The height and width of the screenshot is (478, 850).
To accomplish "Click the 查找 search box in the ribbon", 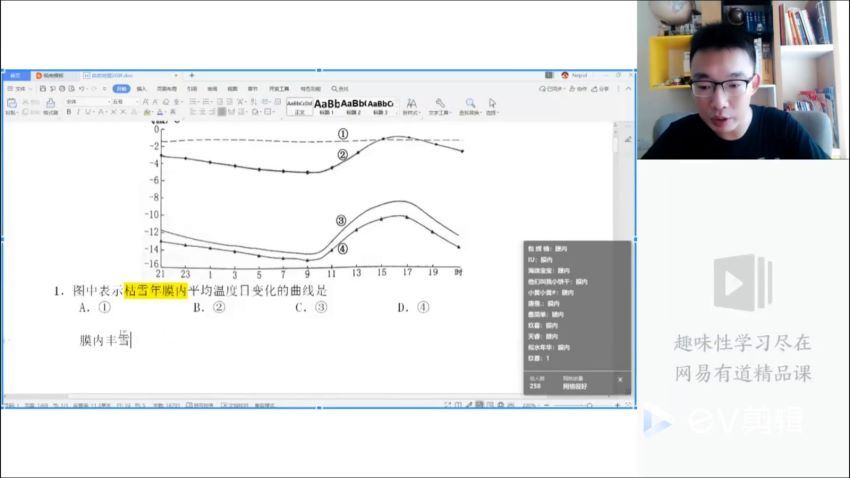I will tap(340, 88).
